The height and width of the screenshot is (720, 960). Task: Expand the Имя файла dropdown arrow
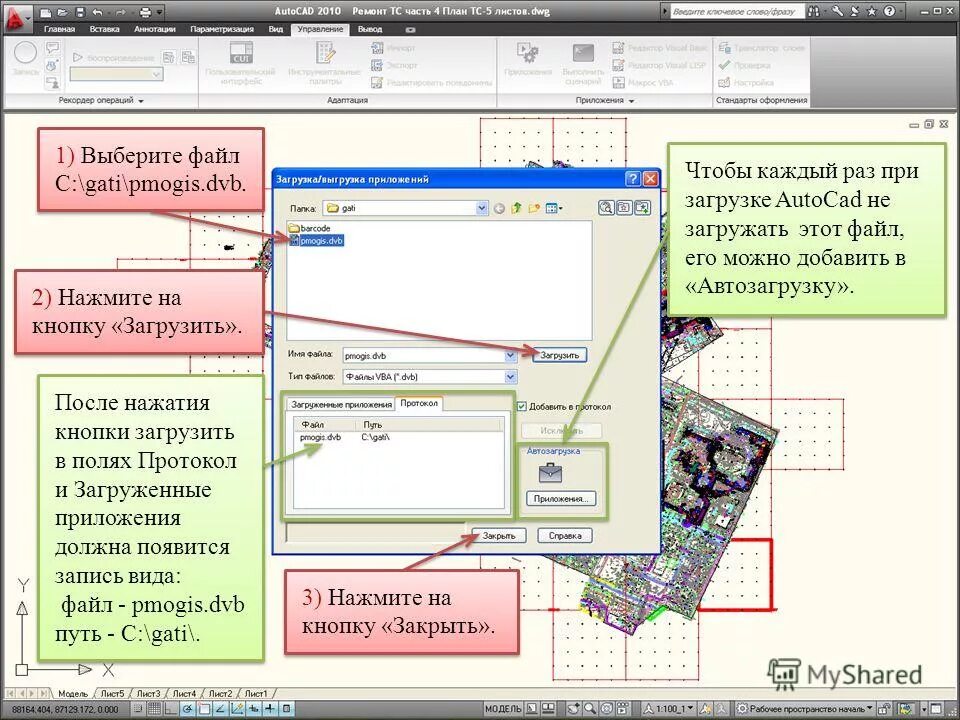tap(511, 356)
